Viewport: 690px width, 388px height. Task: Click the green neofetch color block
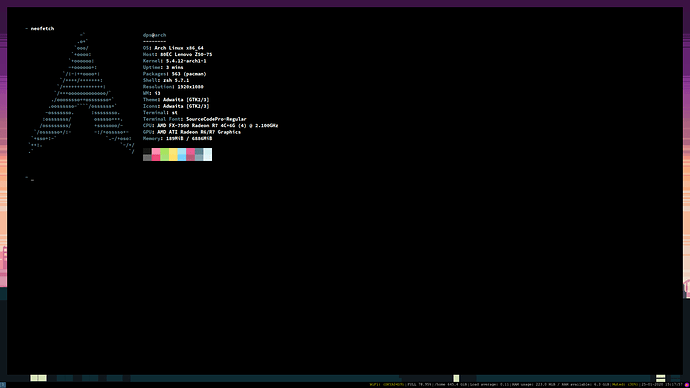pyautogui.click(x=165, y=154)
